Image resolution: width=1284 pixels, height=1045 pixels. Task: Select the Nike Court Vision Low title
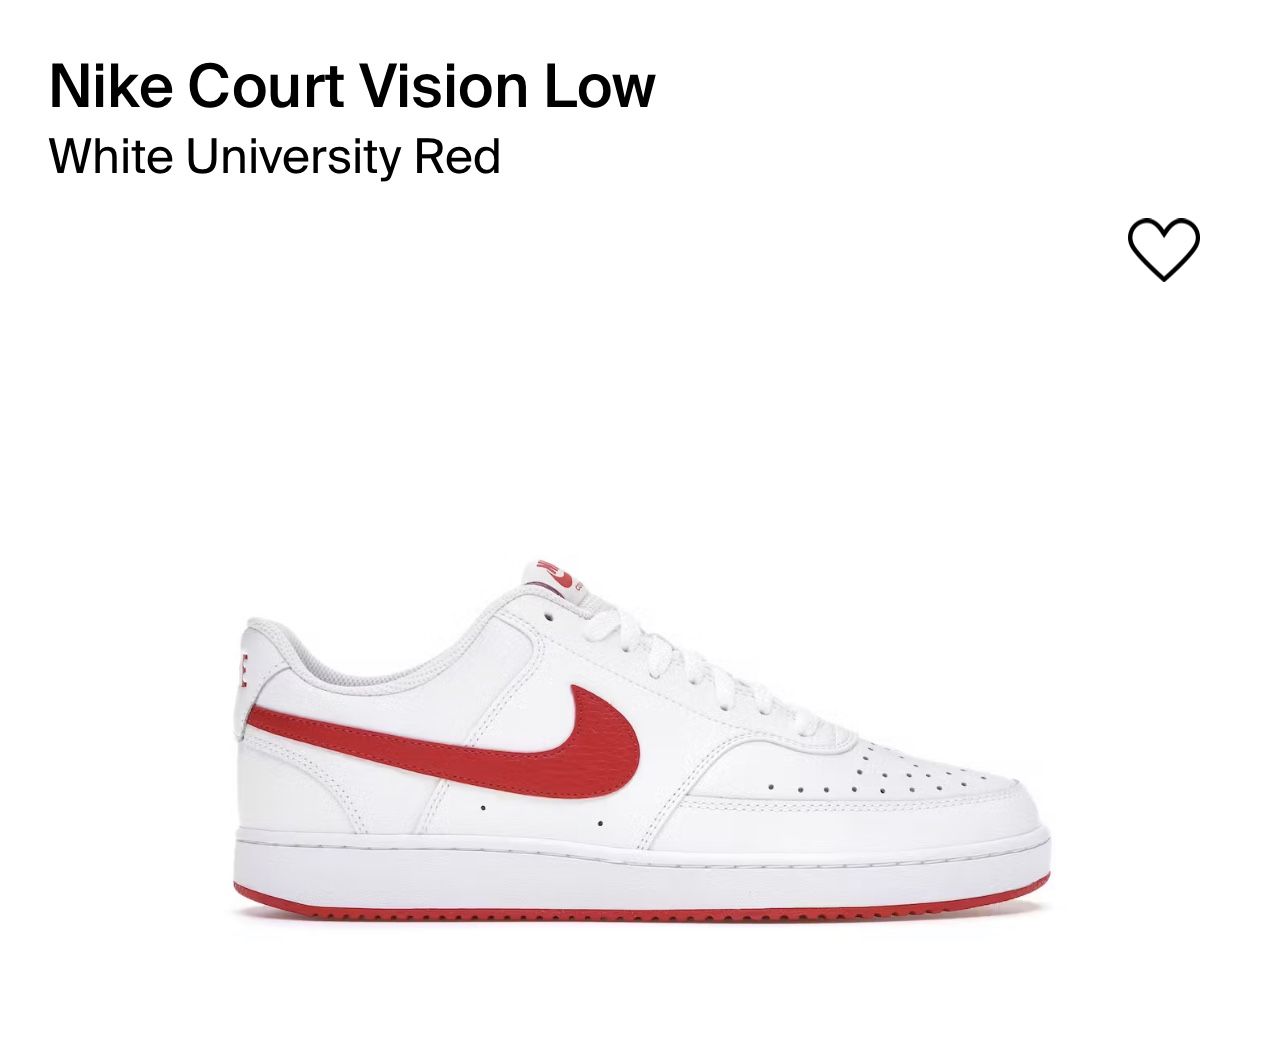350,85
